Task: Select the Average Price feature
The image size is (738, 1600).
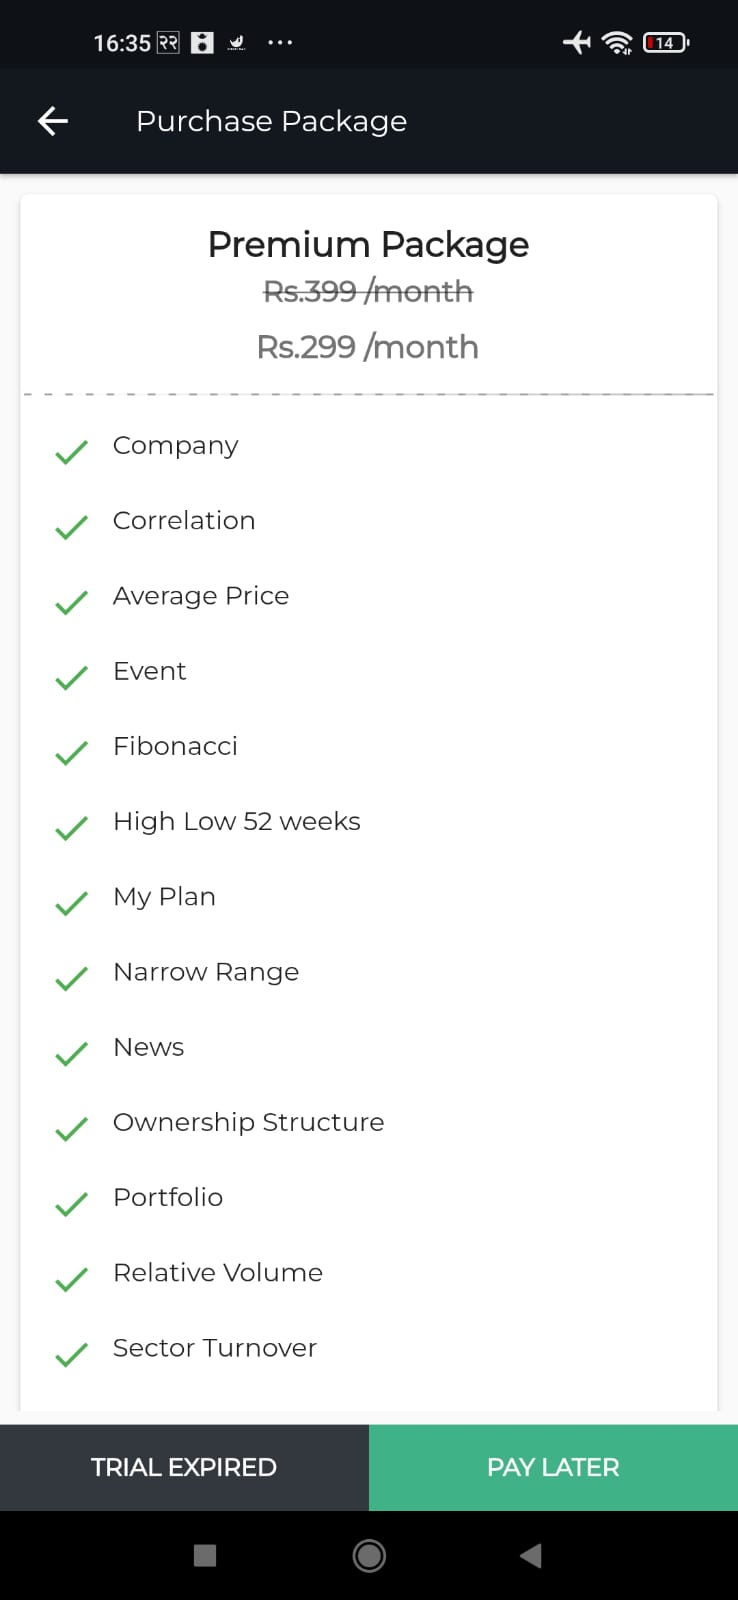Action: click(201, 596)
